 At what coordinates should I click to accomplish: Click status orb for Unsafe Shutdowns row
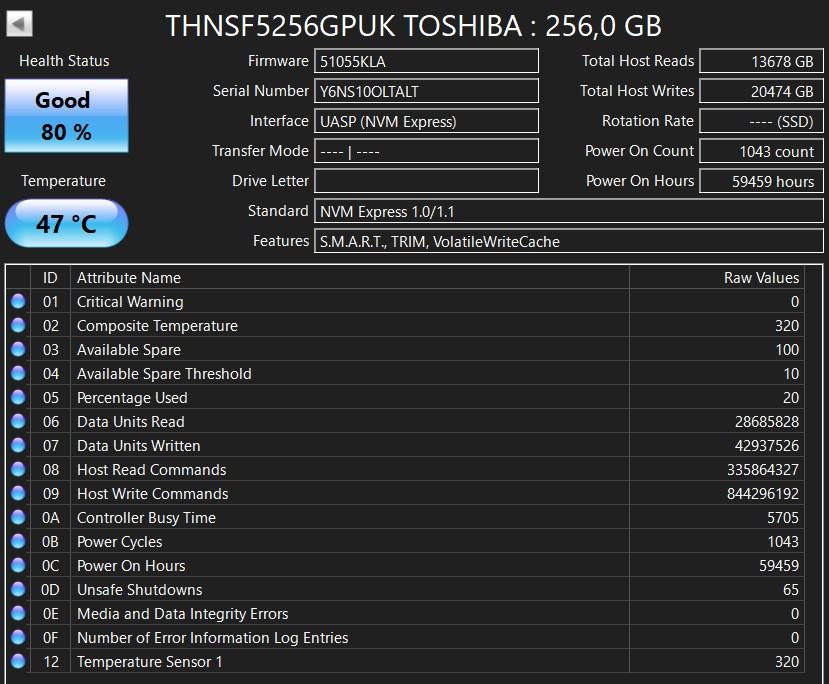[18, 589]
